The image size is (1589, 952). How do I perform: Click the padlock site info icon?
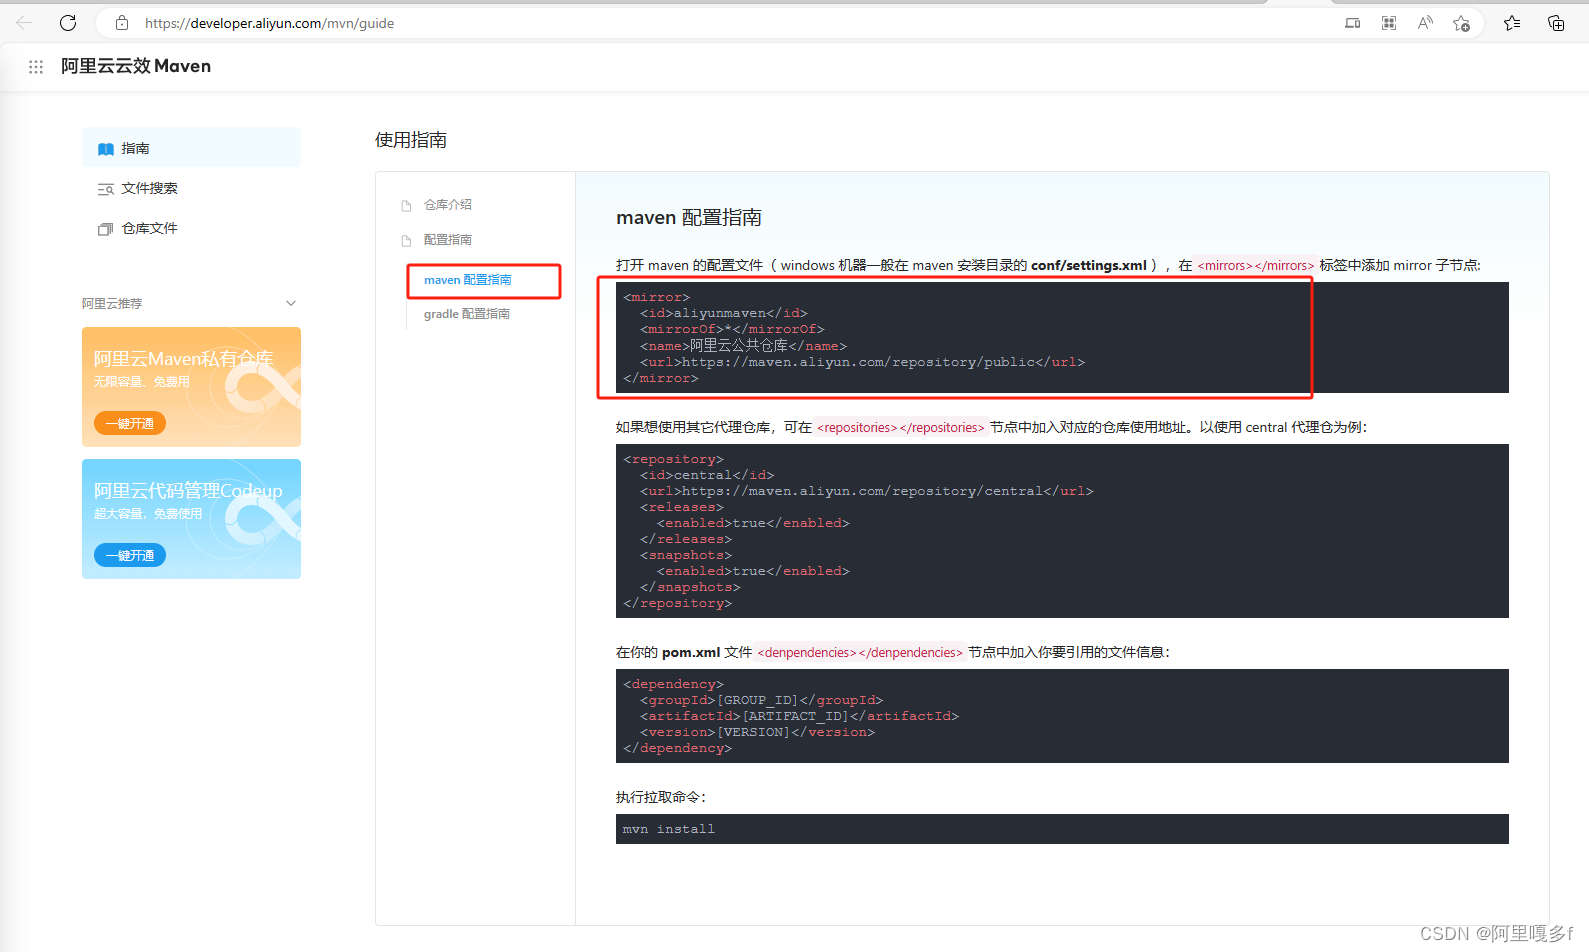pyautogui.click(x=122, y=22)
